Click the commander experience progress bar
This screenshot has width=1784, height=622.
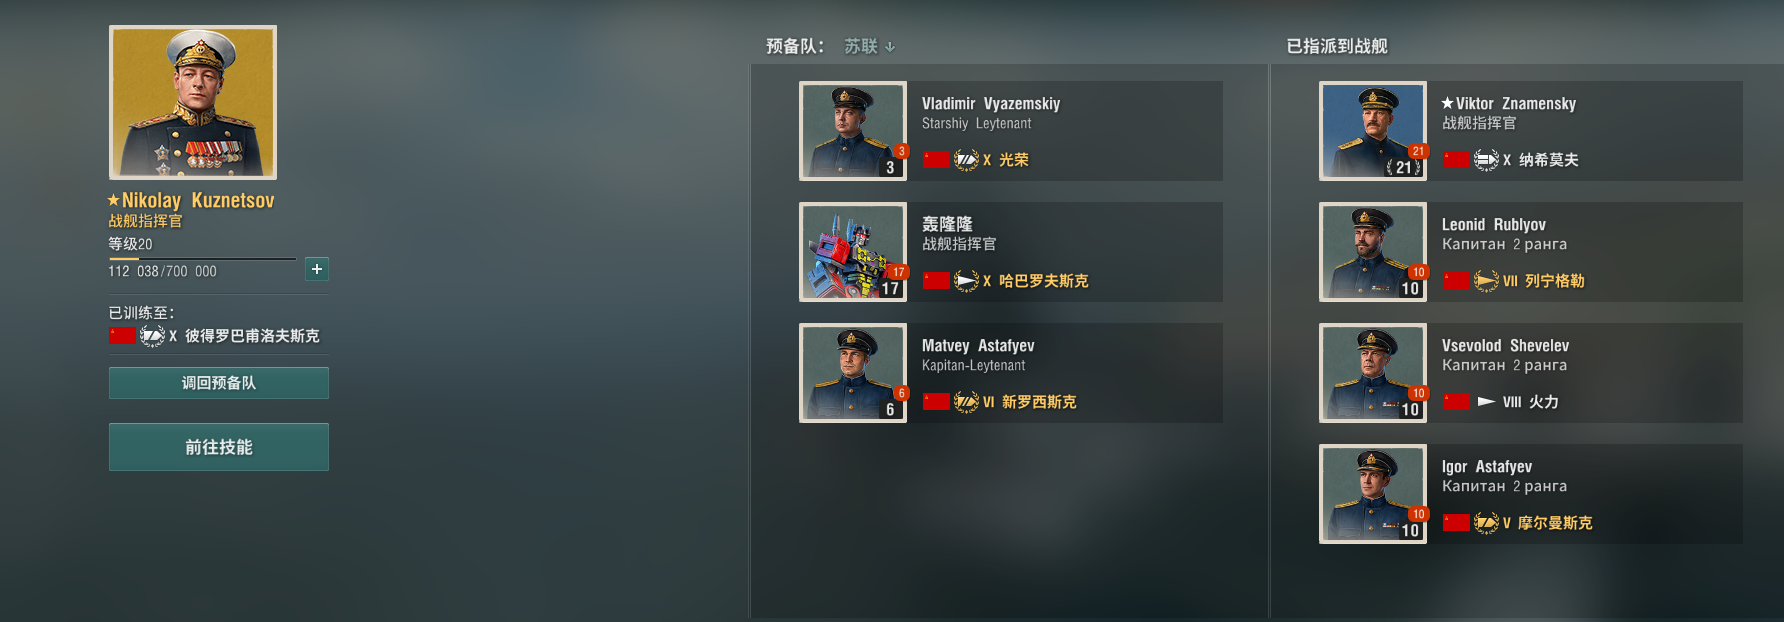coord(203,259)
